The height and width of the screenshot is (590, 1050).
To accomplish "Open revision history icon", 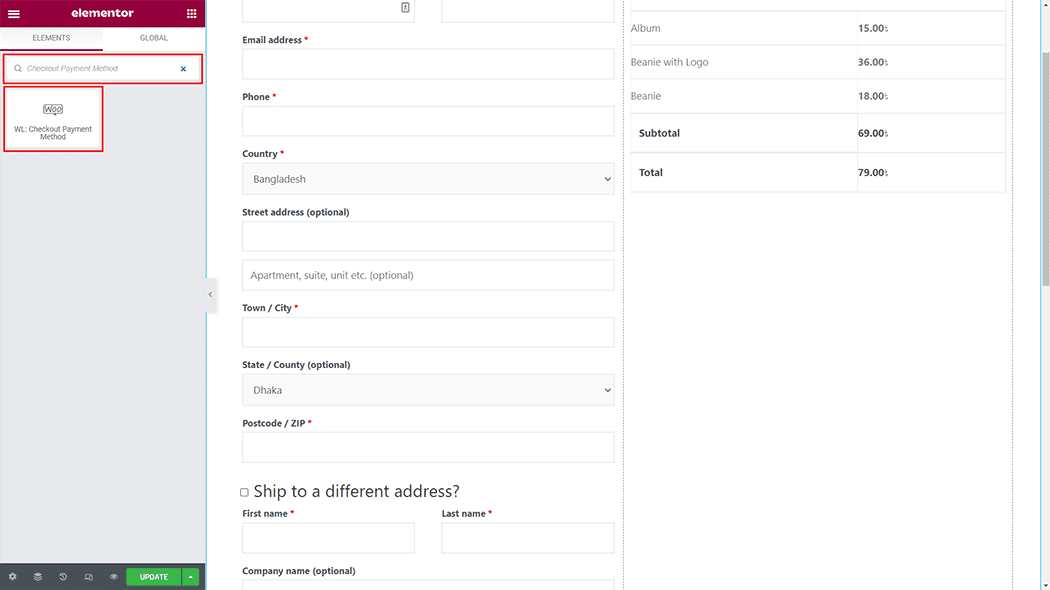I will 63,577.
